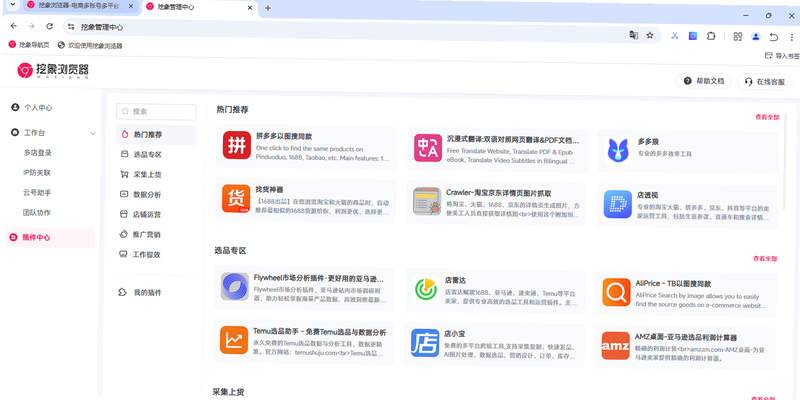Click the 挖象浏览器 logo
This screenshot has width=800, height=400.
pyautogui.click(x=53, y=70)
